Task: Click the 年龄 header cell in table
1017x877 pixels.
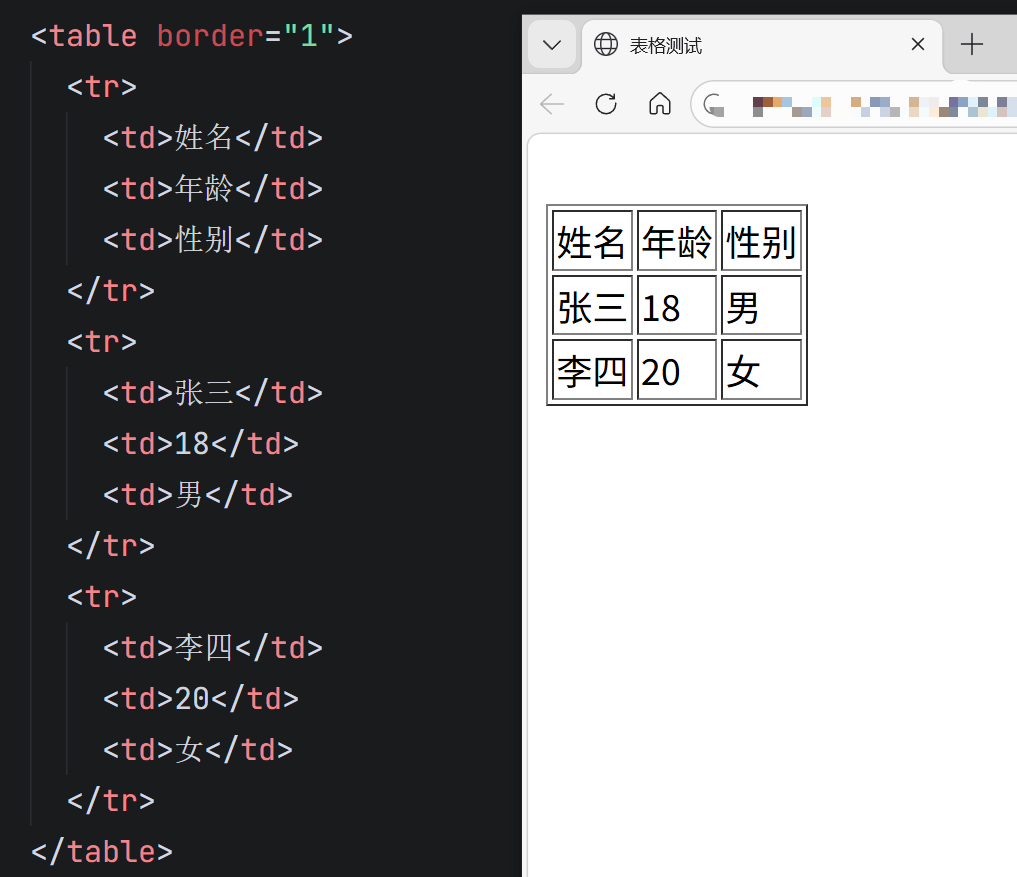Action: tap(676, 241)
